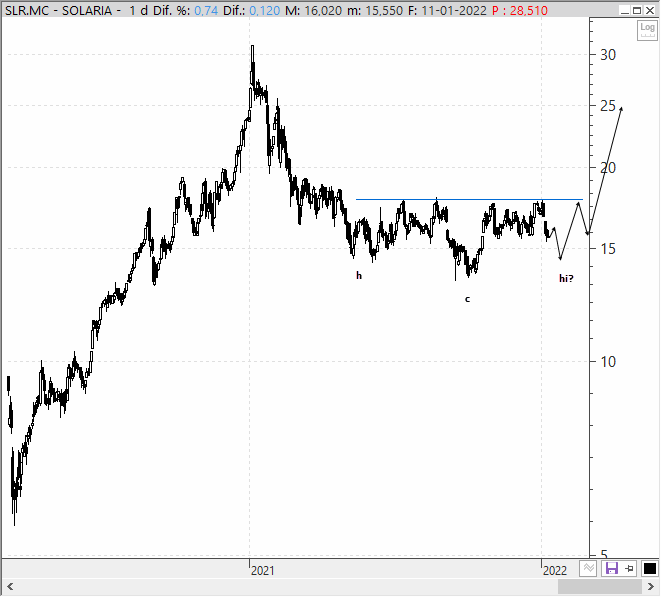Viewport: 661px width, 597px height.
Task: Click the 2021 time axis label
Action: click(262, 570)
